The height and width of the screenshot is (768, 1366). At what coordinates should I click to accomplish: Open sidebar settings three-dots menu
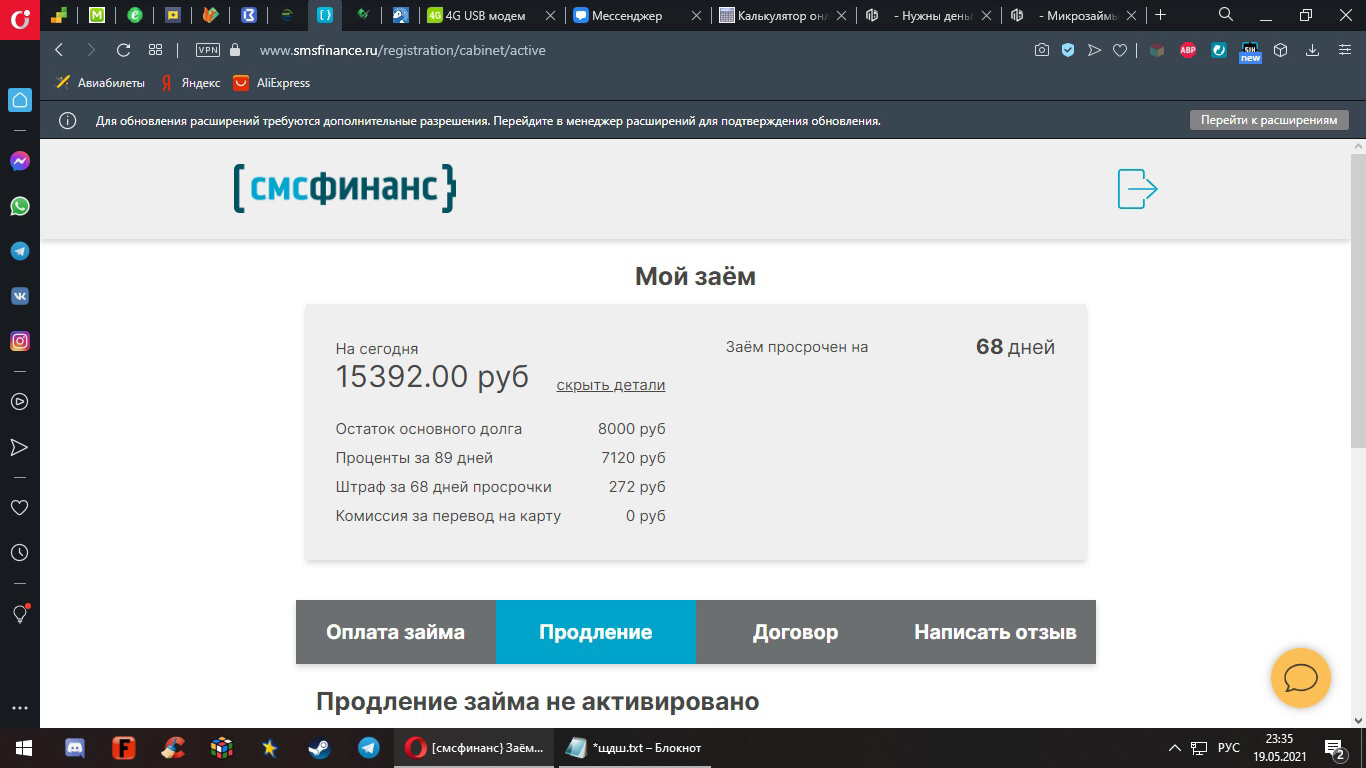[19, 709]
